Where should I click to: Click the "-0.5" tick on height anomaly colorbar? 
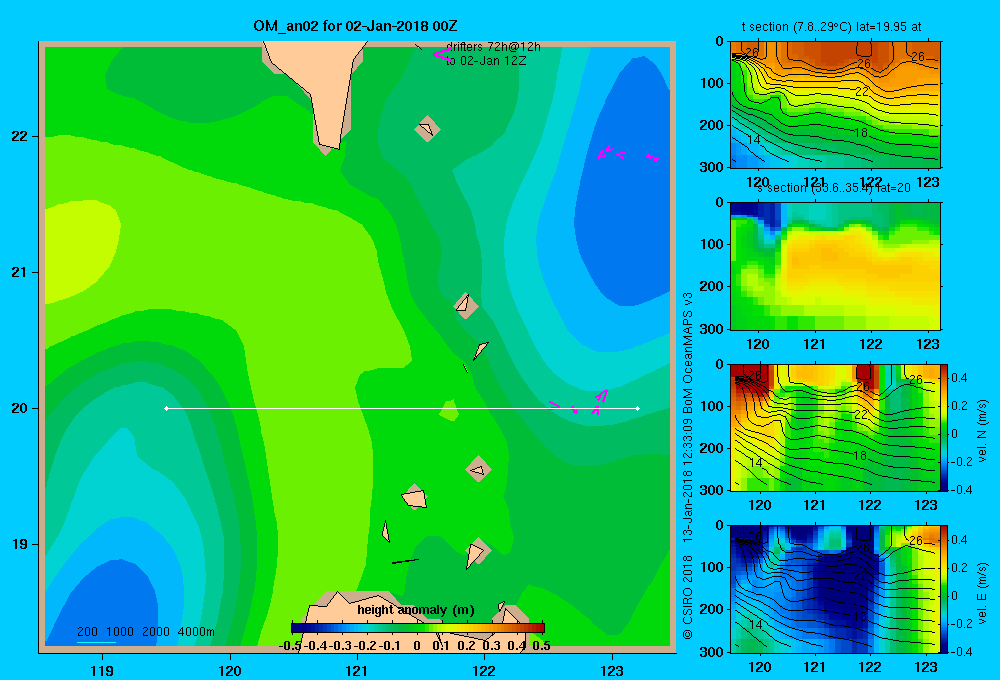pyautogui.click(x=290, y=646)
